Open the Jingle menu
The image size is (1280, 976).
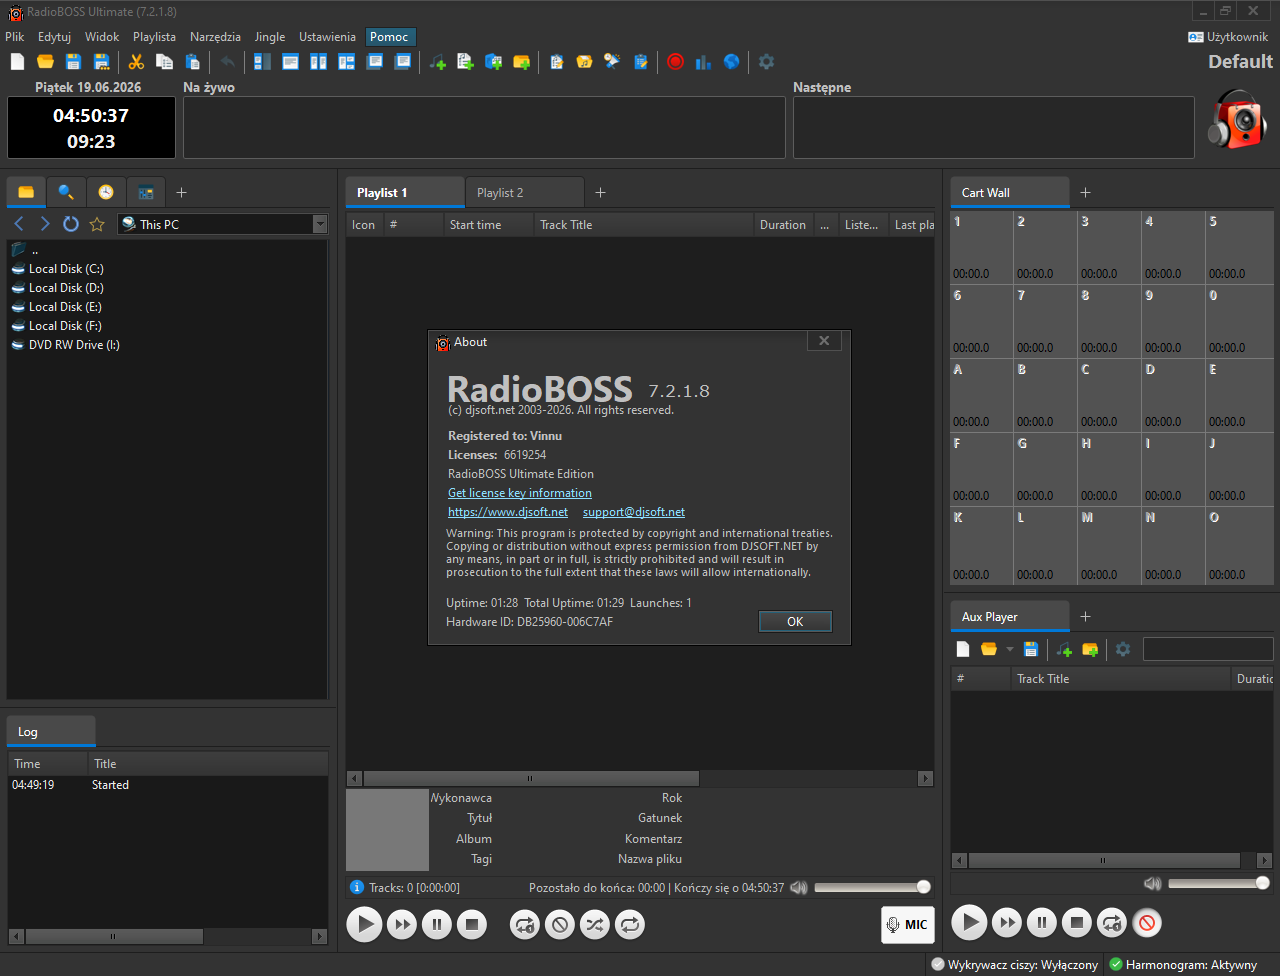[270, 37]
